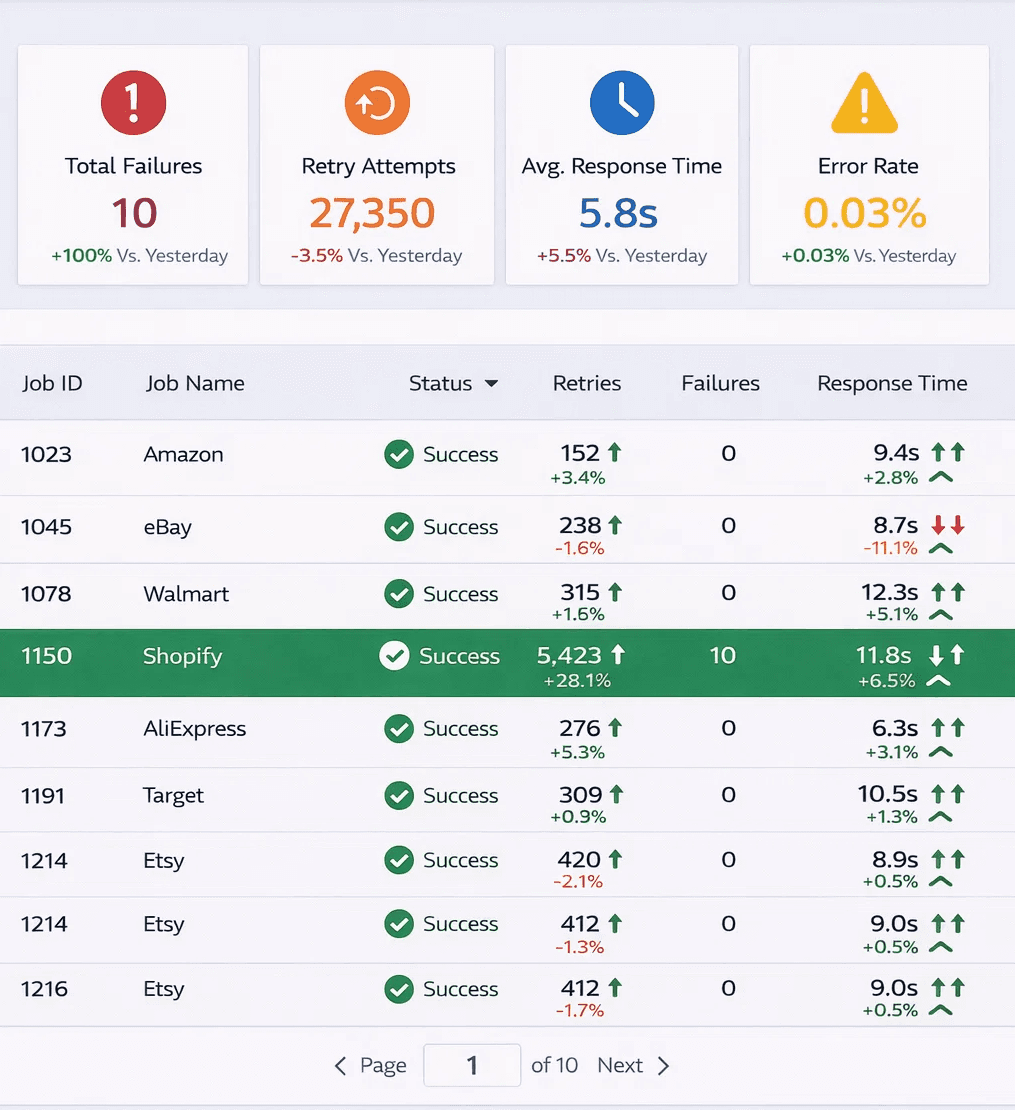Image resolution: width=1015 pixels, height=1110 pixels.
Task: Sort by the Response Time column header
Action: tap(893, 383)
